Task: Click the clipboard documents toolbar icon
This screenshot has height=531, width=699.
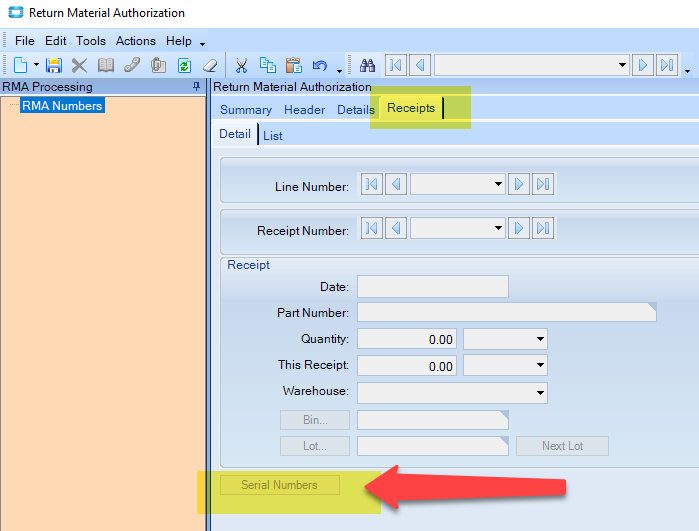Action: (158, 66)
